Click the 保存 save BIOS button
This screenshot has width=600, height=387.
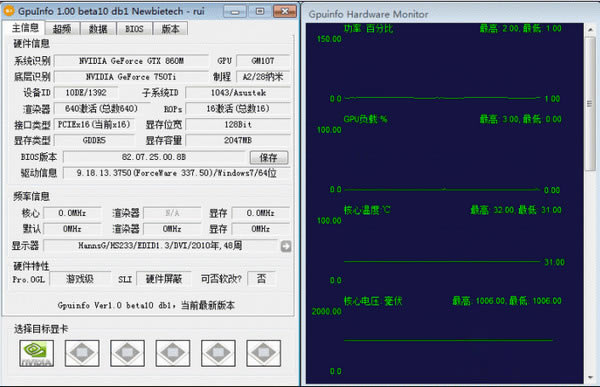coord(269,157)
